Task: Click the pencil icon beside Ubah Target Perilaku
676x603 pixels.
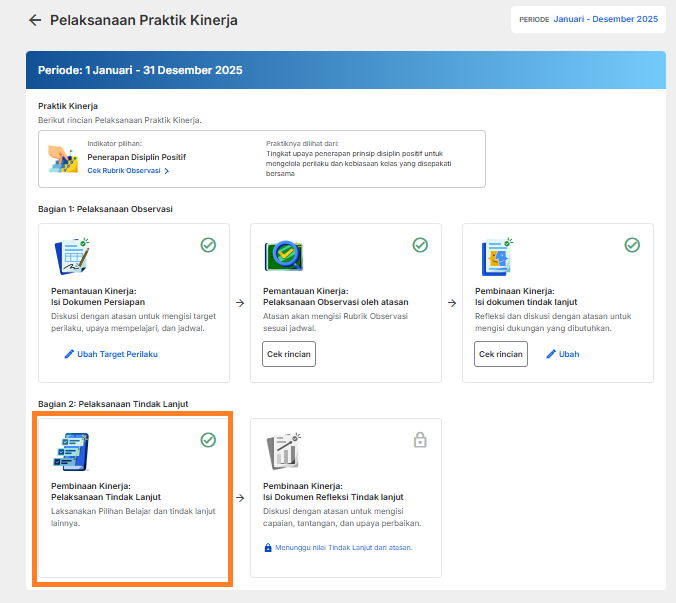Action: click(69, 354)
